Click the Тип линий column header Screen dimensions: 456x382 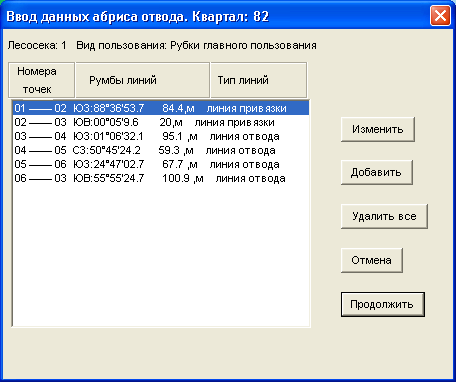(x=258, y=80)
